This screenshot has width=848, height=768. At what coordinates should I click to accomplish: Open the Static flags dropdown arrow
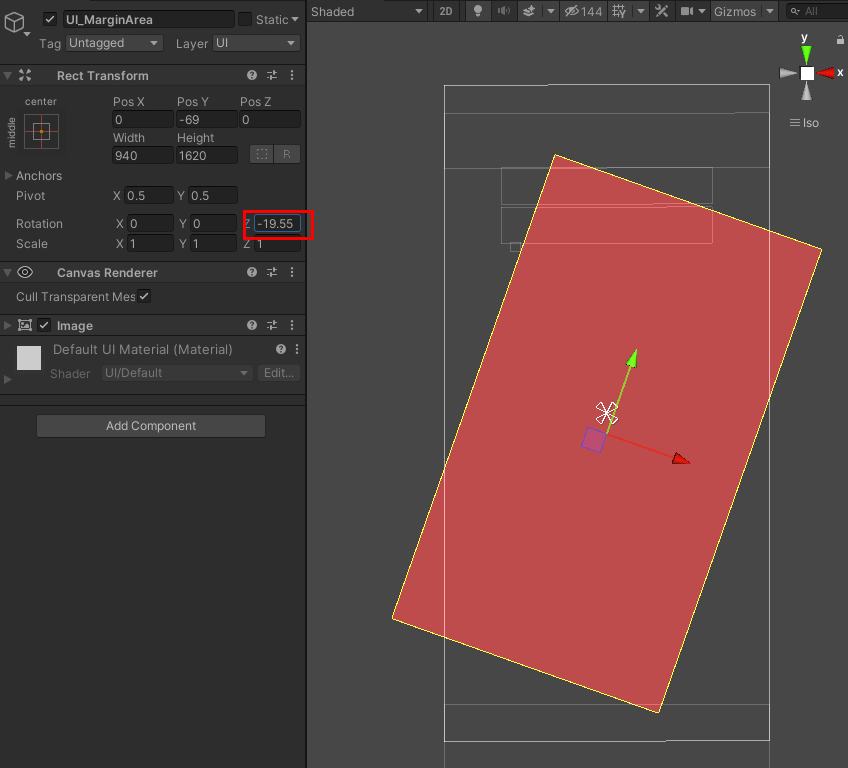click(x=295, y=19)
